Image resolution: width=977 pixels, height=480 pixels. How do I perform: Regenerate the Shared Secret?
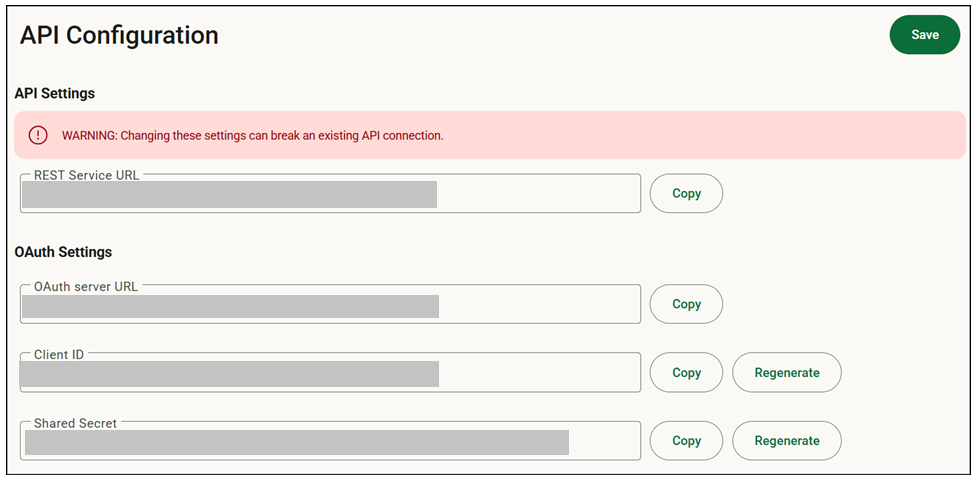point(787,441)
